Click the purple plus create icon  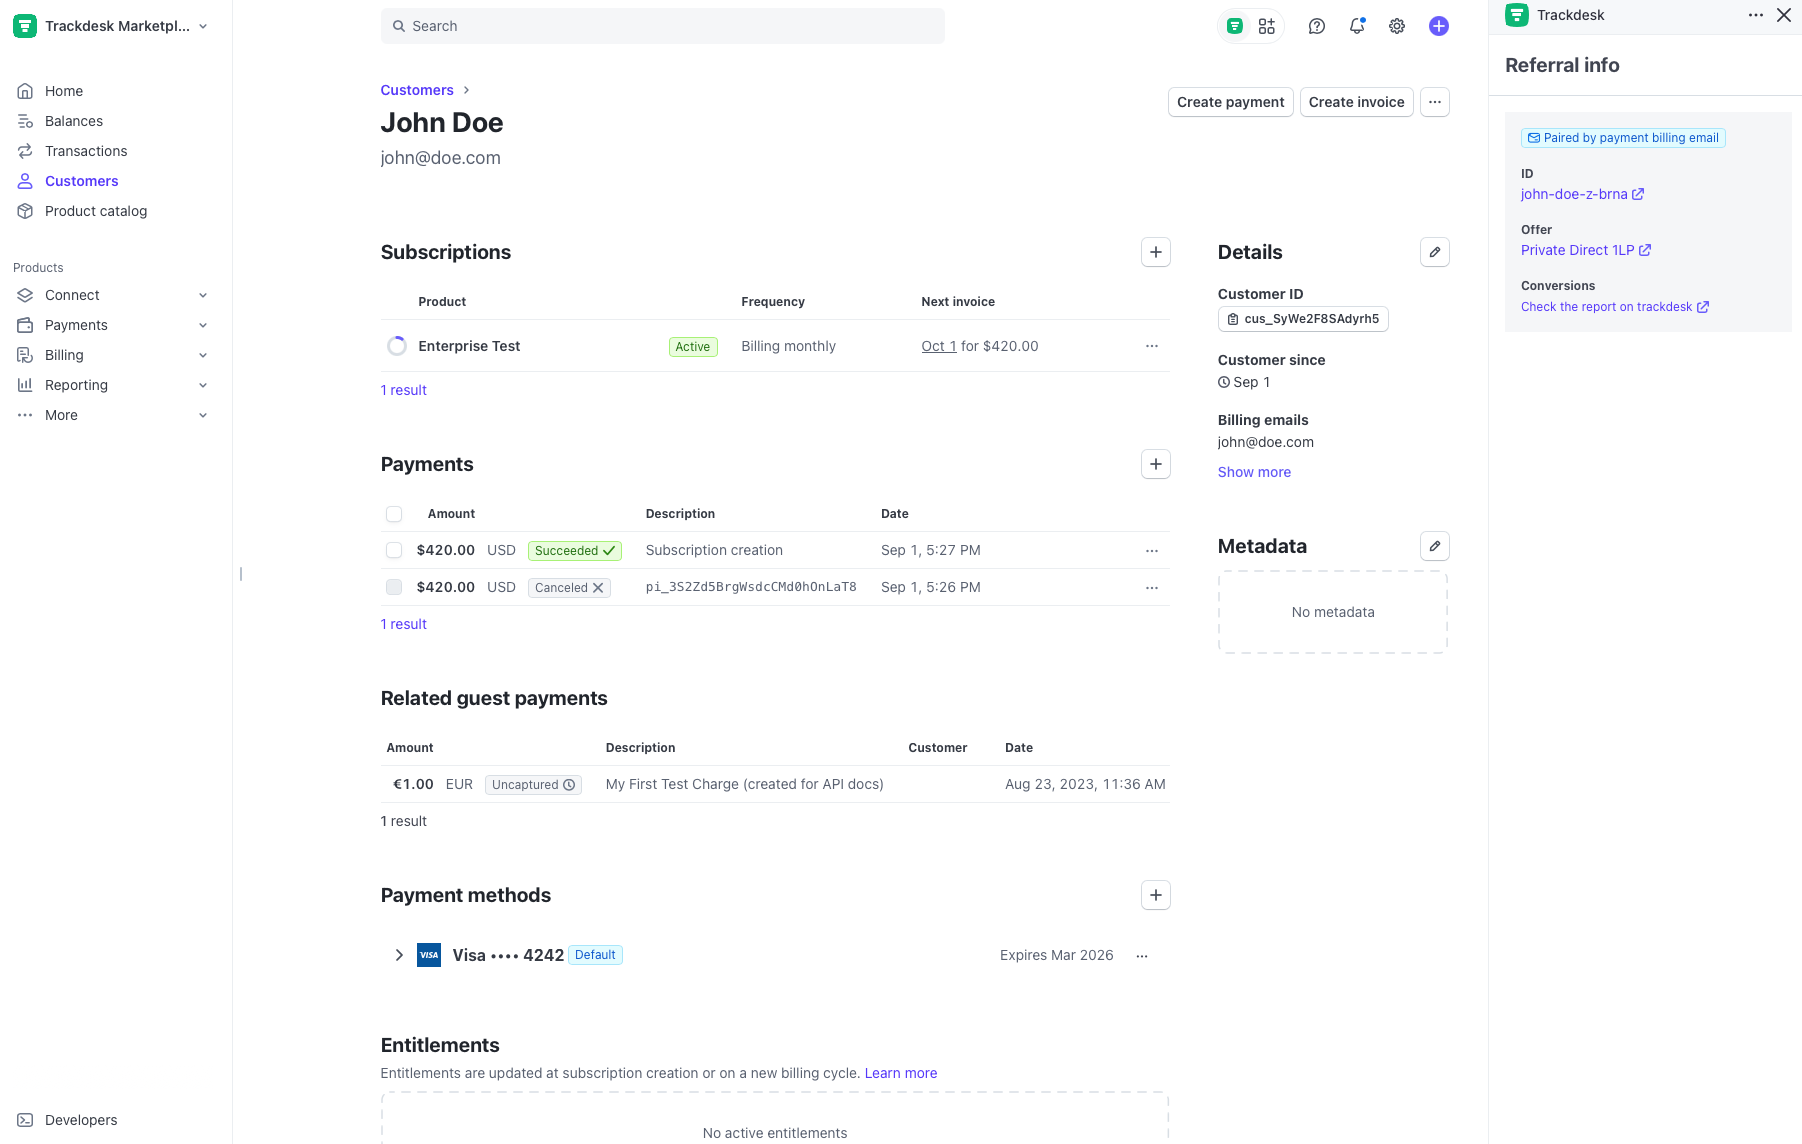coord(1438,26)
